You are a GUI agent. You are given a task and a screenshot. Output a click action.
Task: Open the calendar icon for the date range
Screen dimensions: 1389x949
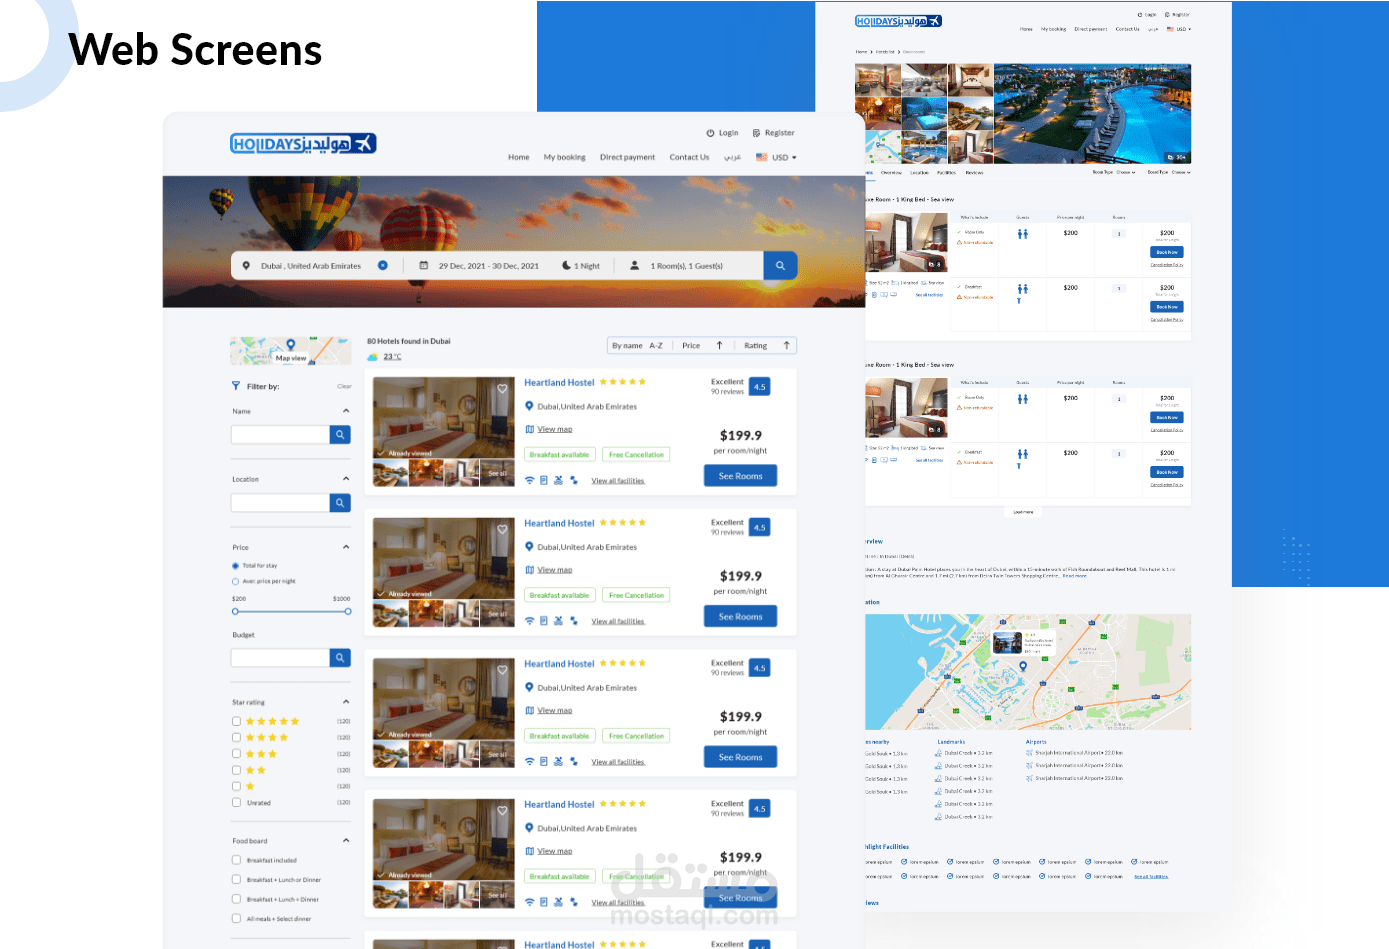(x=423, y=266)
